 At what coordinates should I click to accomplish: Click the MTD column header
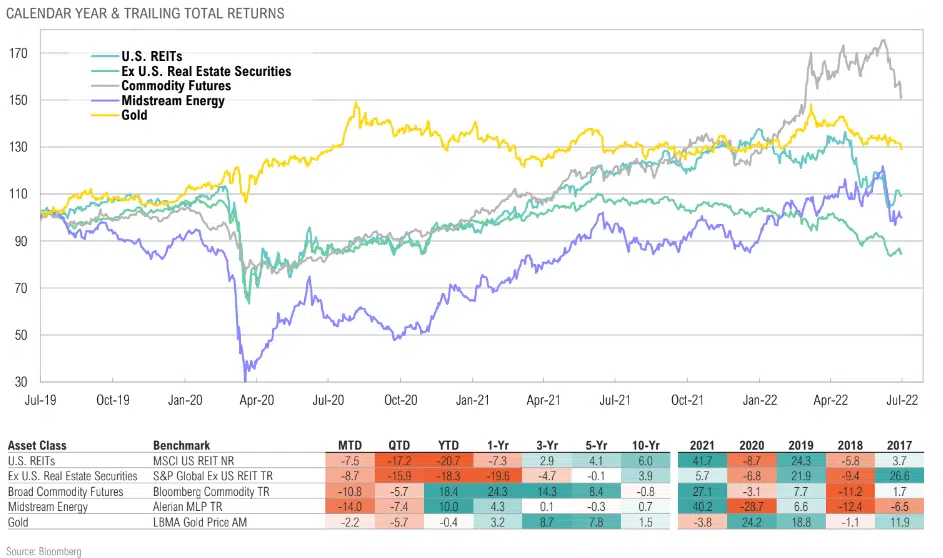(350, 443)
